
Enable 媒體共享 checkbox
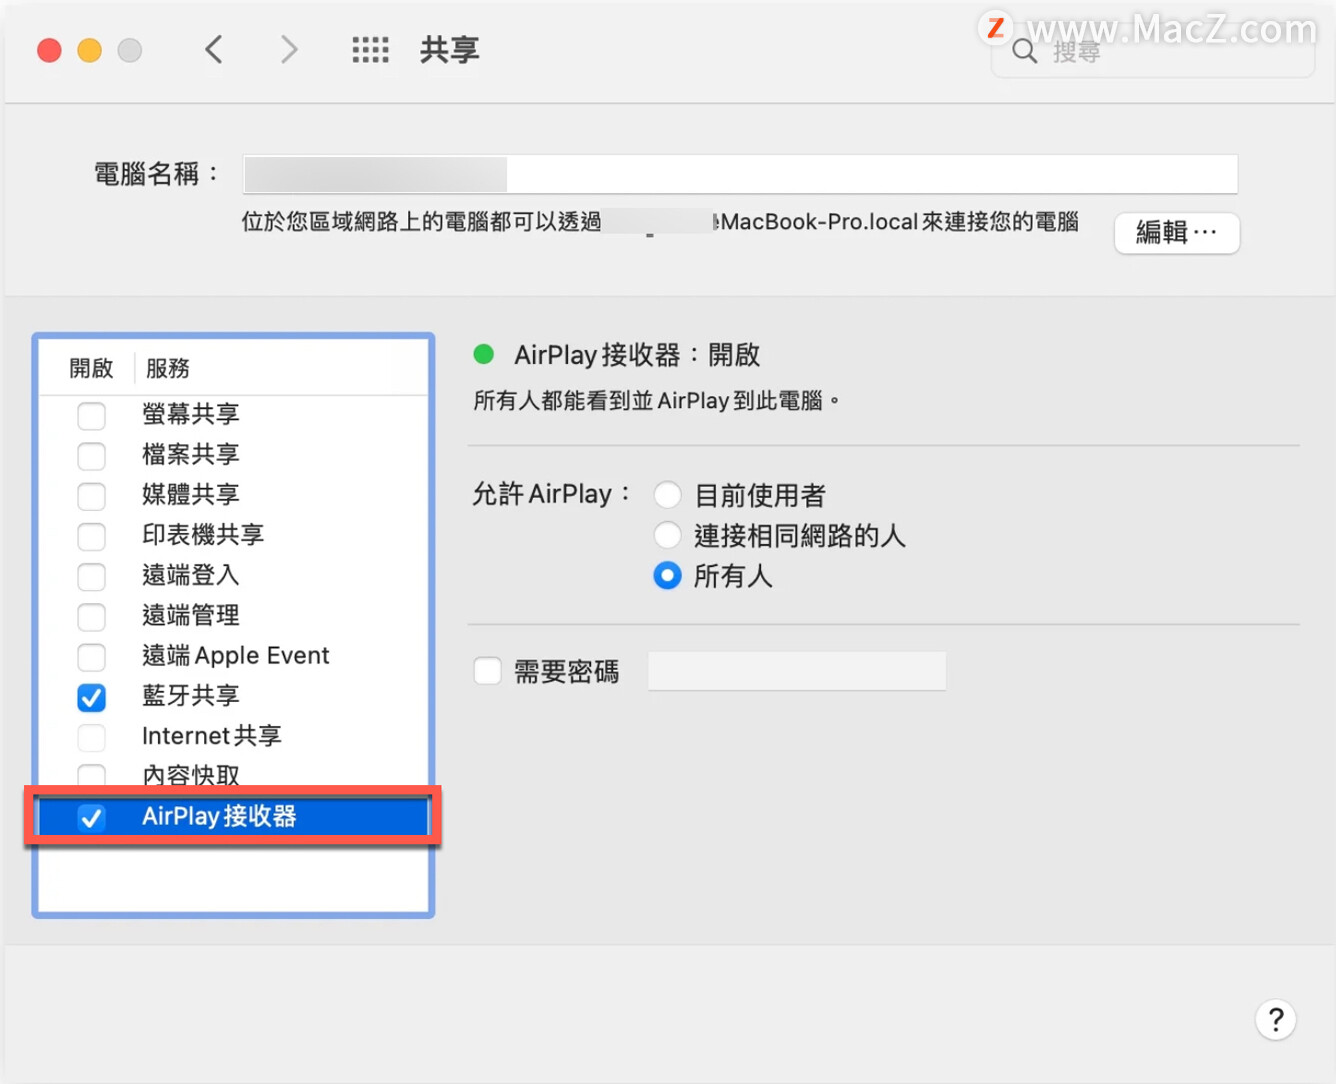tap(91, 495)
